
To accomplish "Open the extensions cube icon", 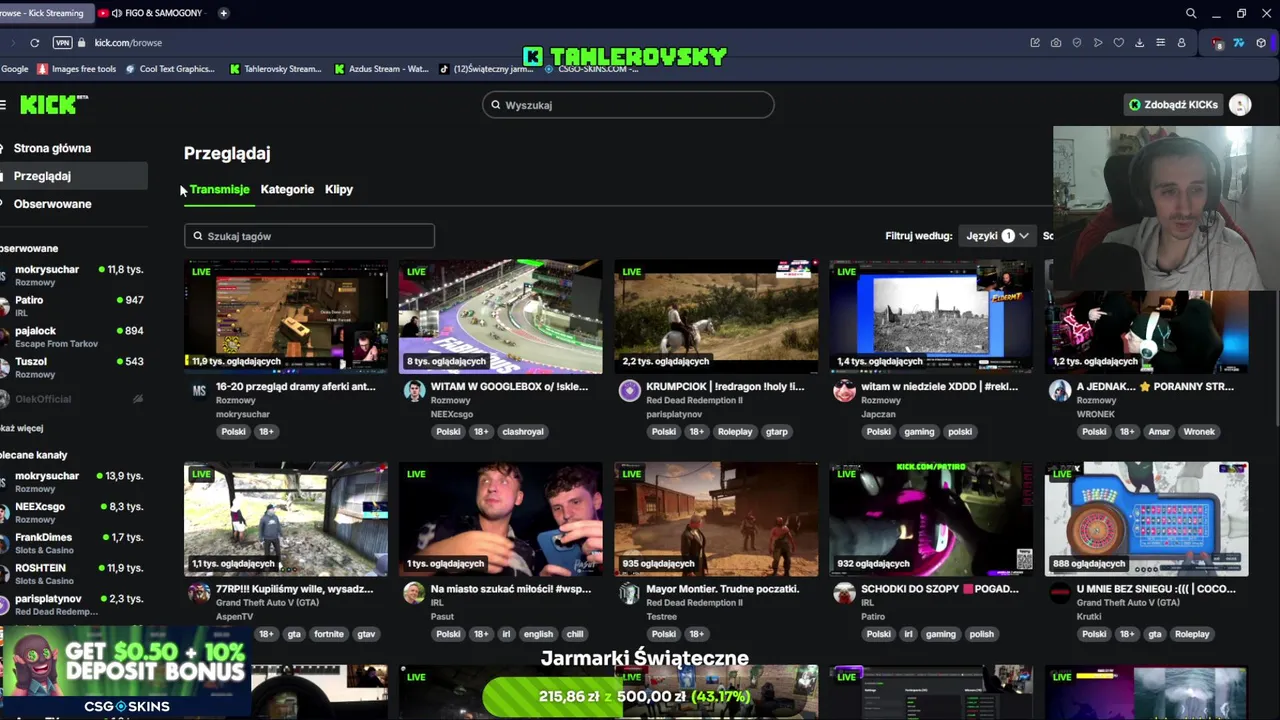I will click(1261, 43).
